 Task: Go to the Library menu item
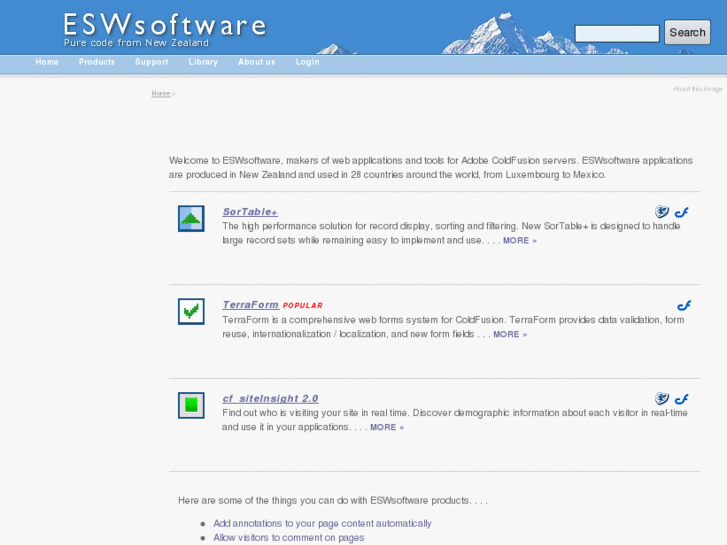tap(203, 62)
